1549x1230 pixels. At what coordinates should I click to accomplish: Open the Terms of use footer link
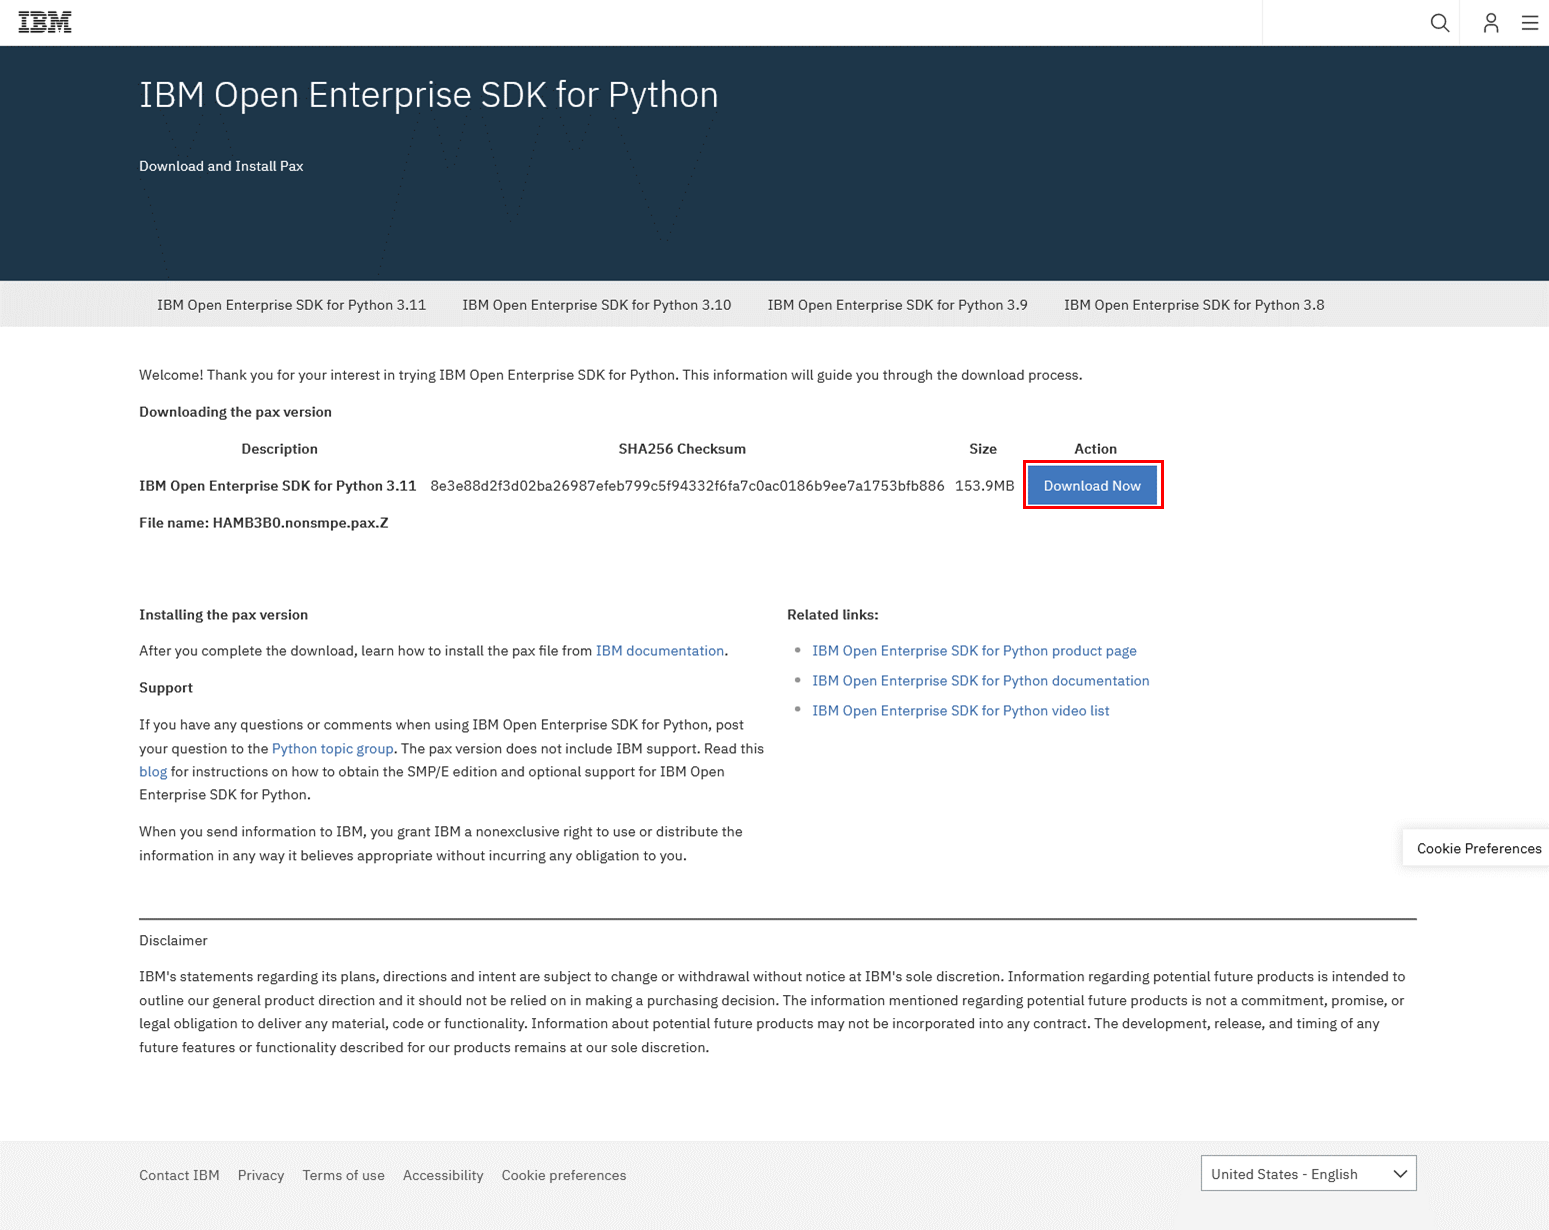[343, 1175]
